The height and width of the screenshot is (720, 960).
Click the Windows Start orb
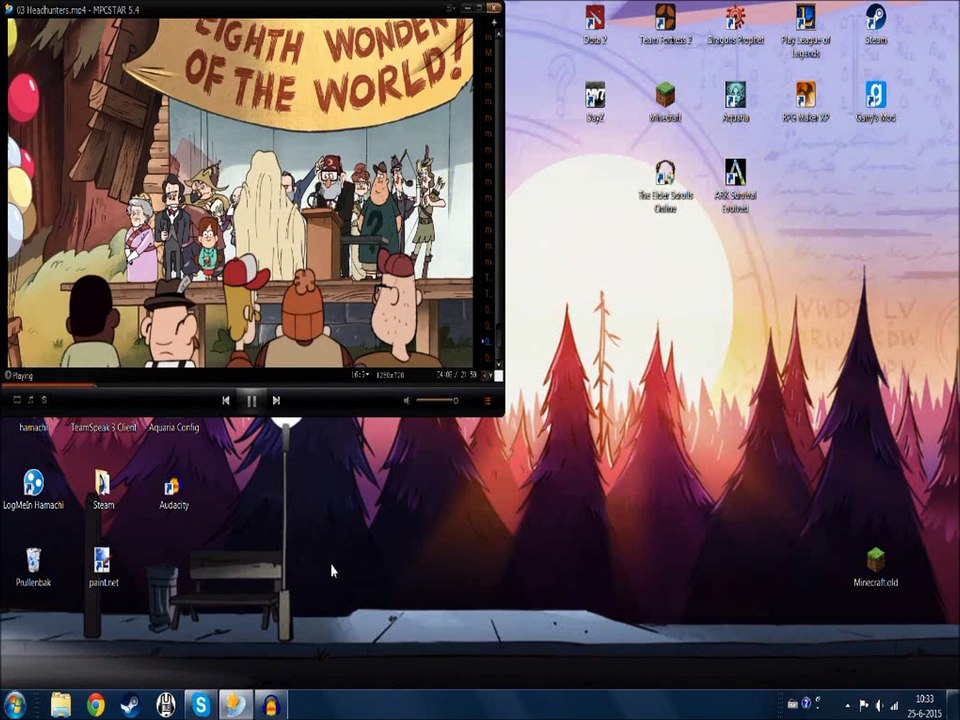click(15, 705)
